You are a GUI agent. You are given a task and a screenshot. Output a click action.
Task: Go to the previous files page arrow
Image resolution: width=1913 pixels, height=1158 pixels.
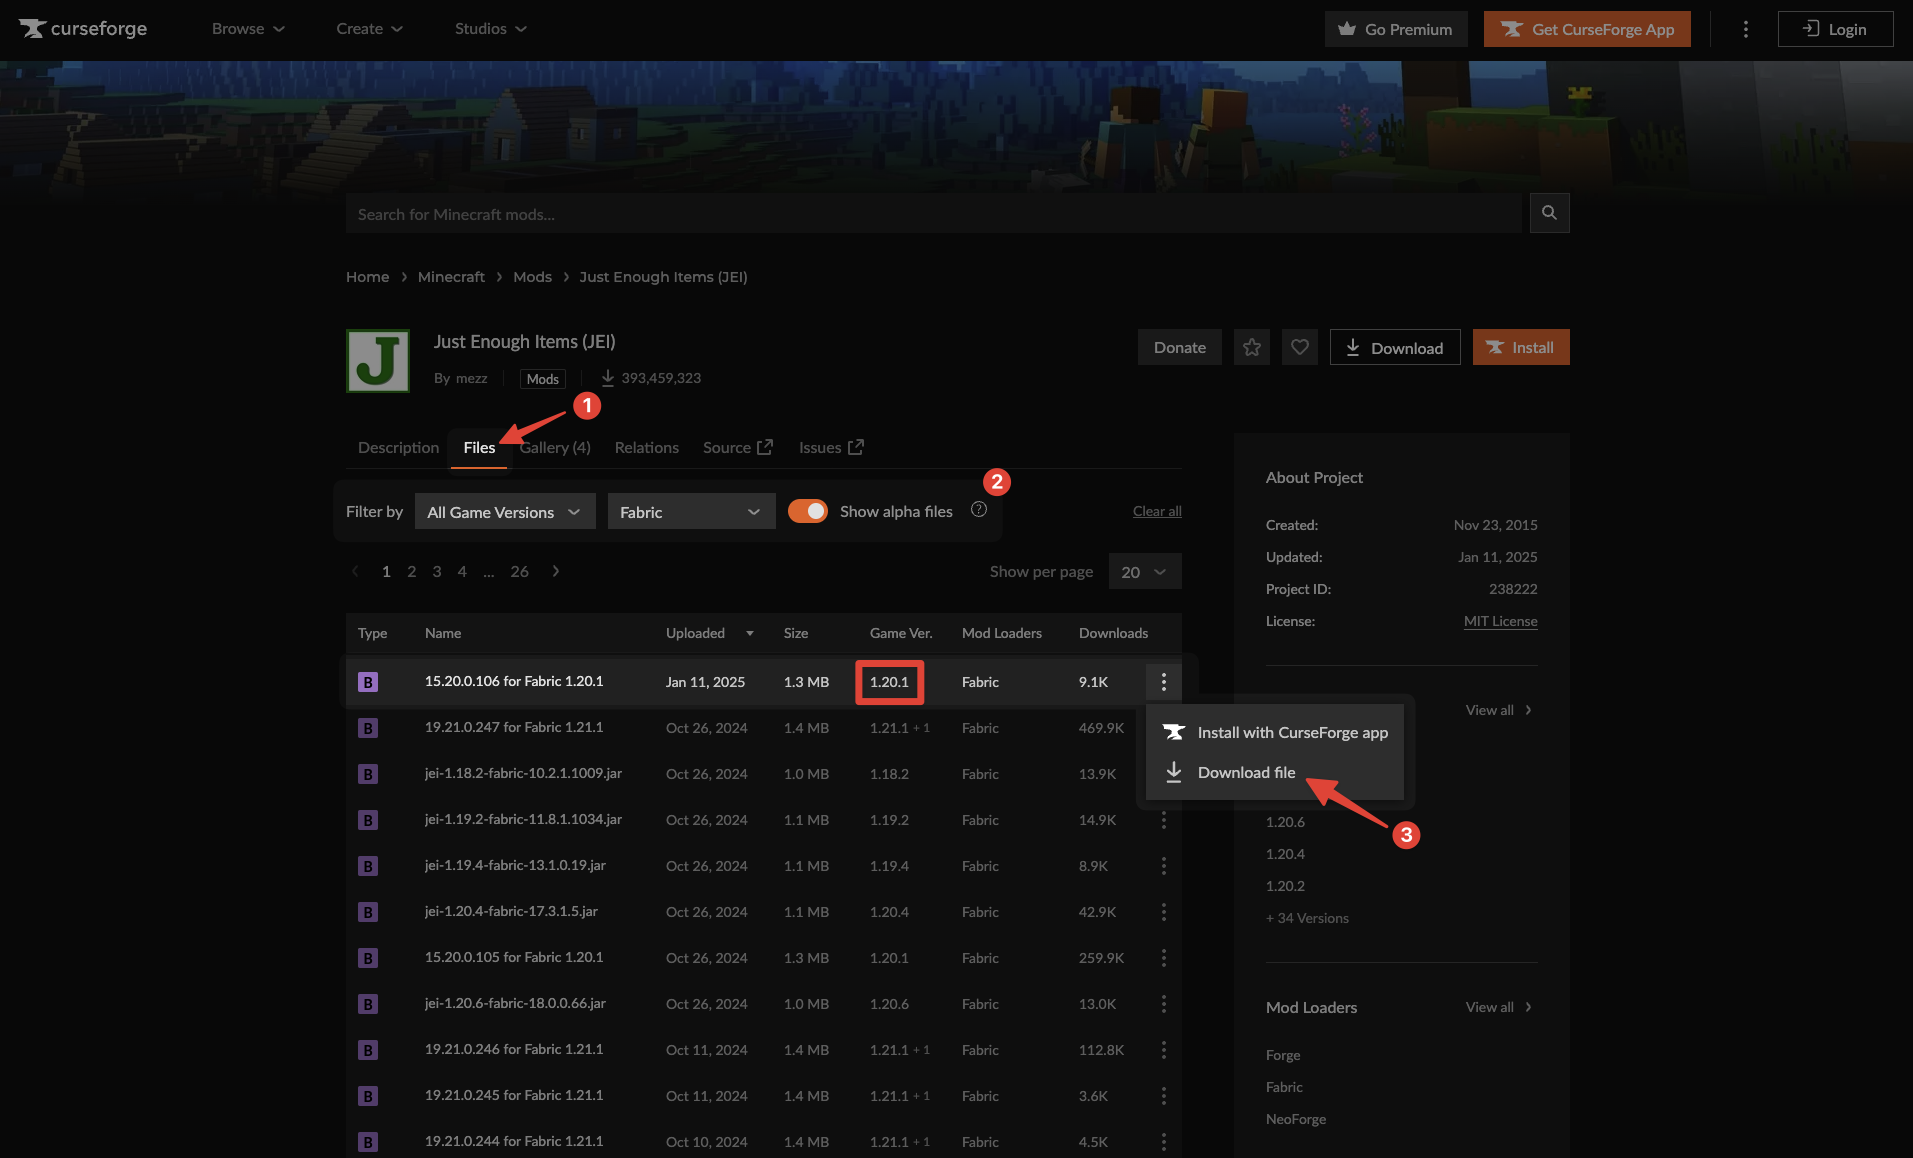[355, 571]
